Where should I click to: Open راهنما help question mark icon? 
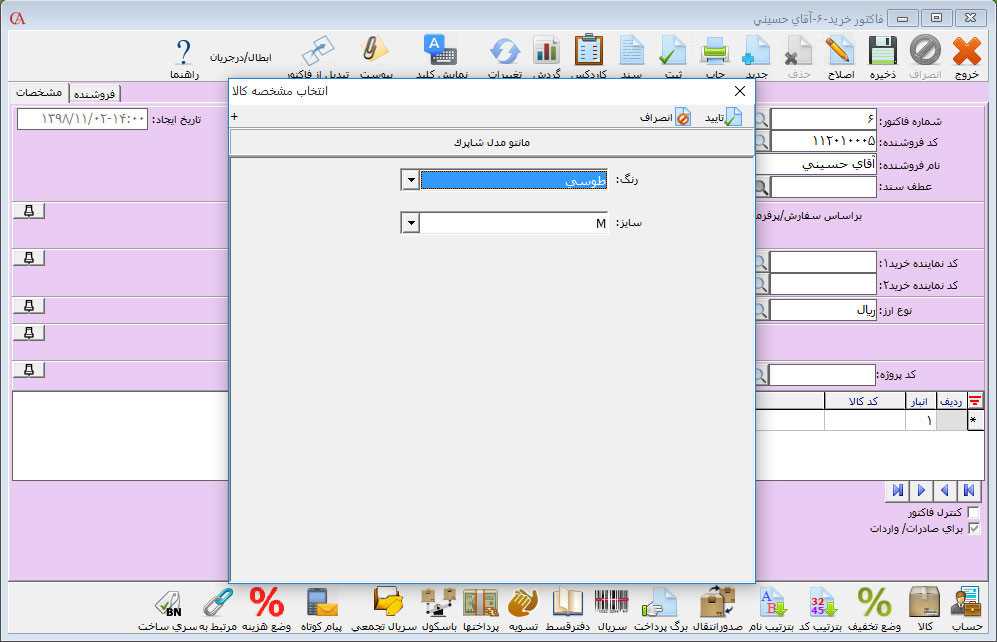(x=184, y=53)
